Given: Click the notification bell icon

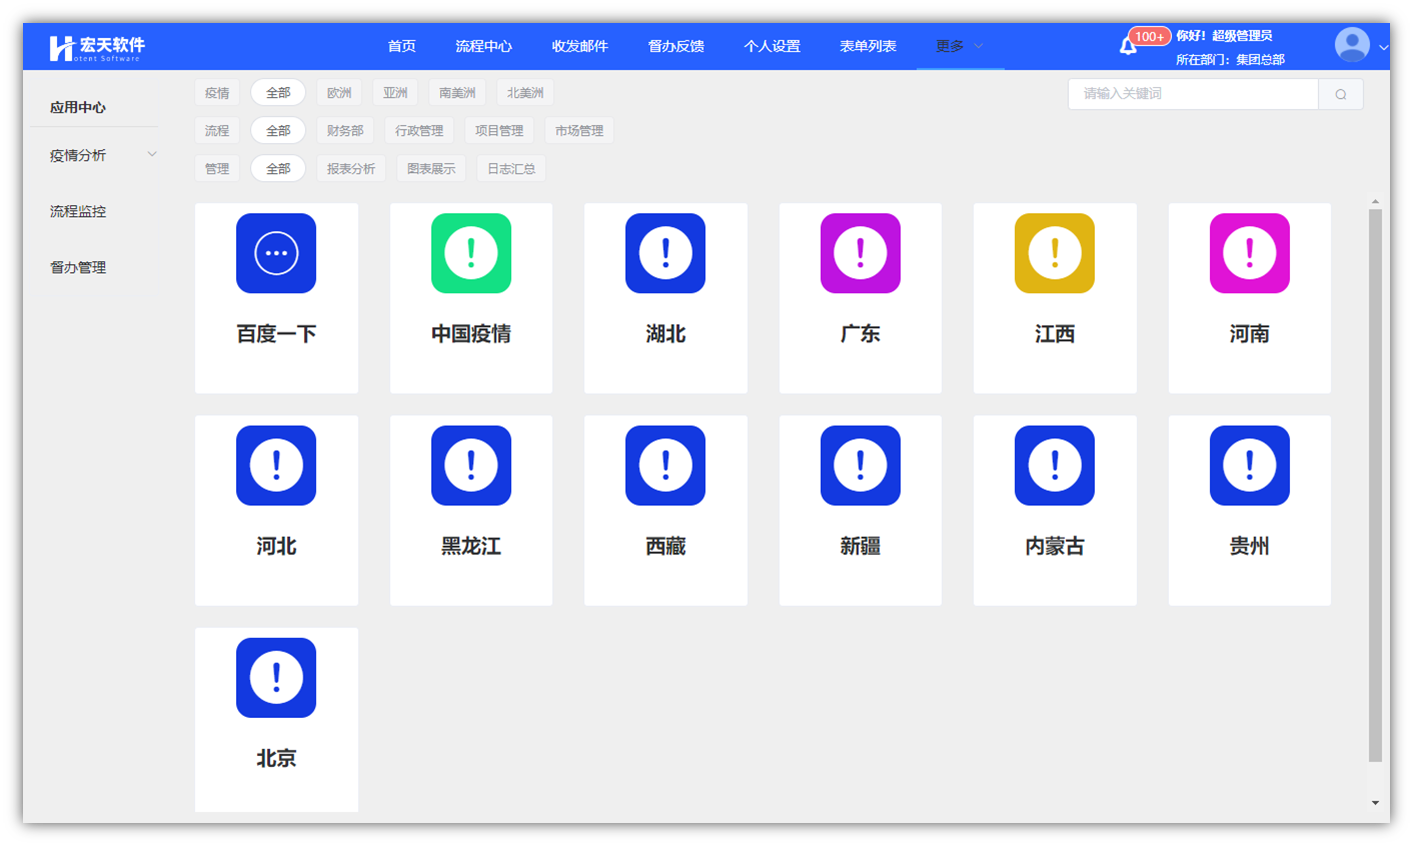Looking at the screenshot, I should pyautogui.click(x=1127, y=46).
